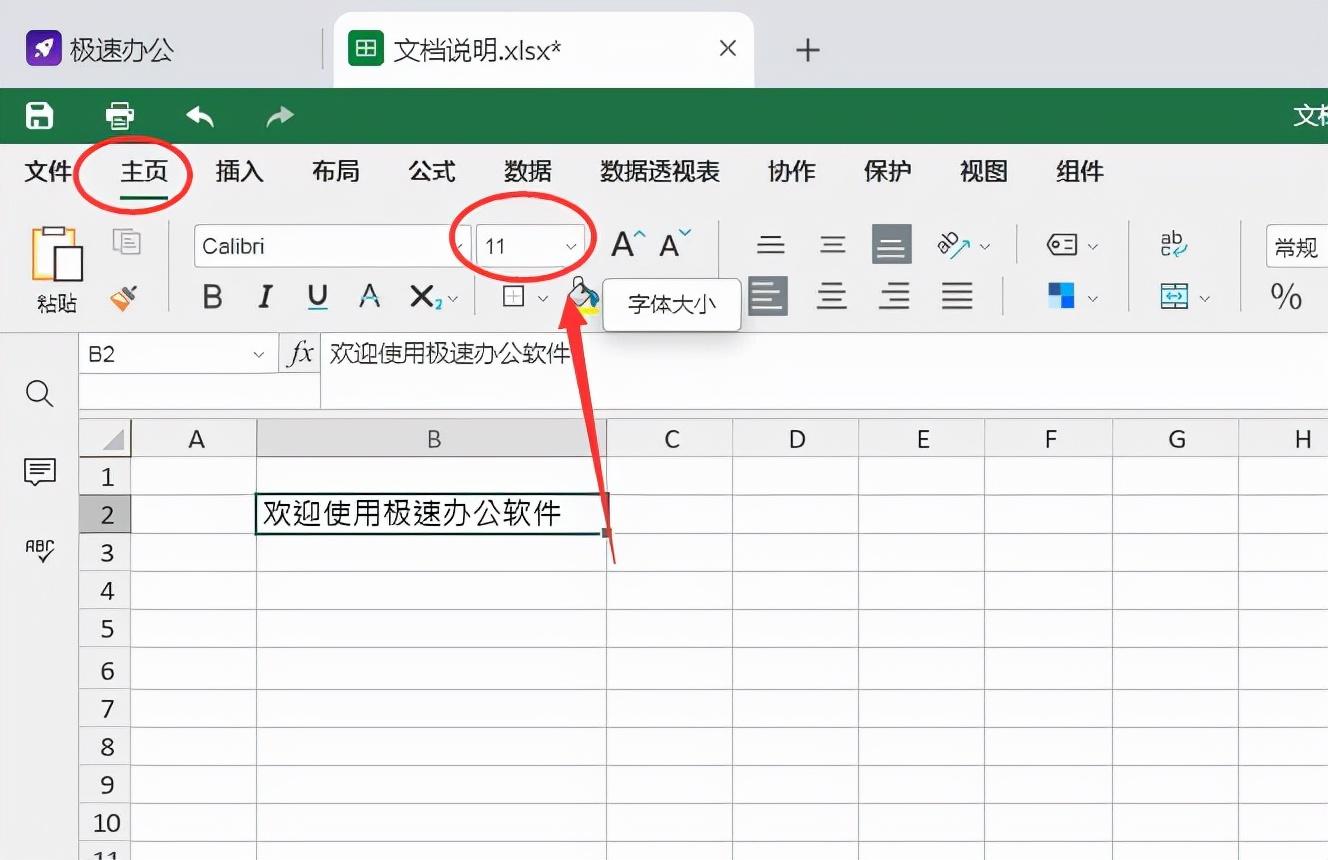Click the Format Painter brush icon
The image size is (1328, 860).
point(125,297)
